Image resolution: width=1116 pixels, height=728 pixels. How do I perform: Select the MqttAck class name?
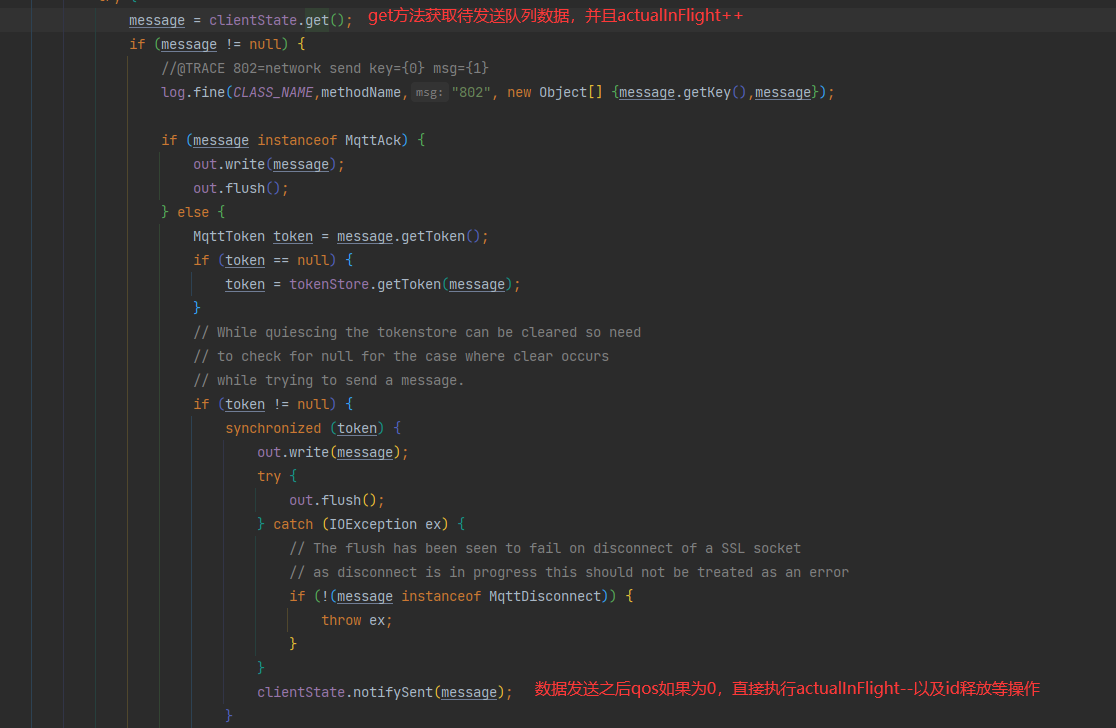pos(373,140)
